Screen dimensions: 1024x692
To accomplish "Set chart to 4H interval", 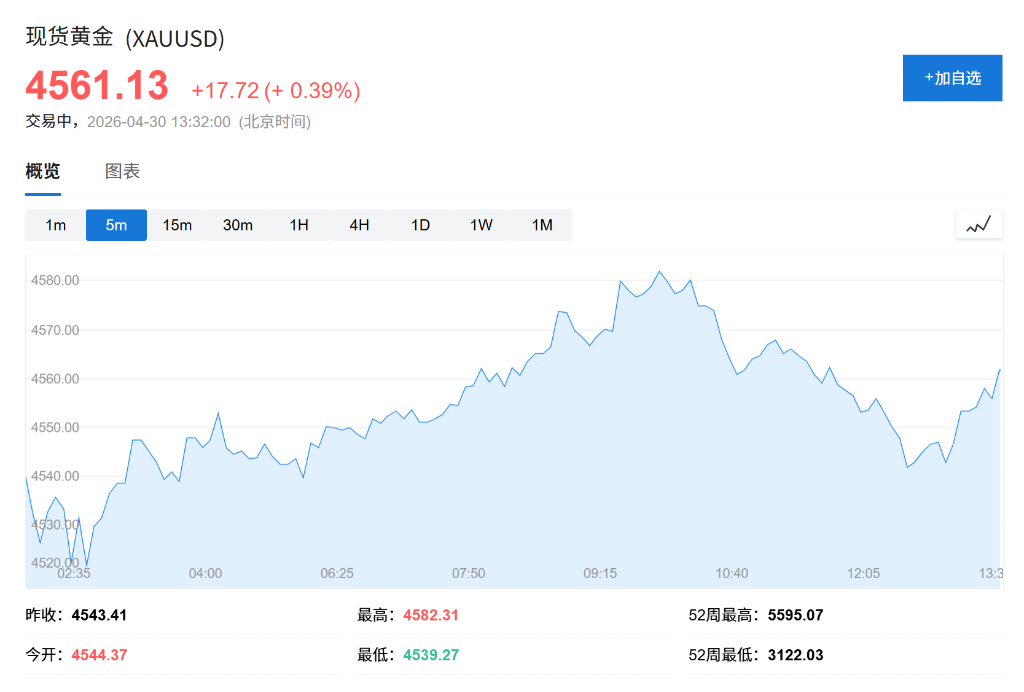I will coord(360,225).
